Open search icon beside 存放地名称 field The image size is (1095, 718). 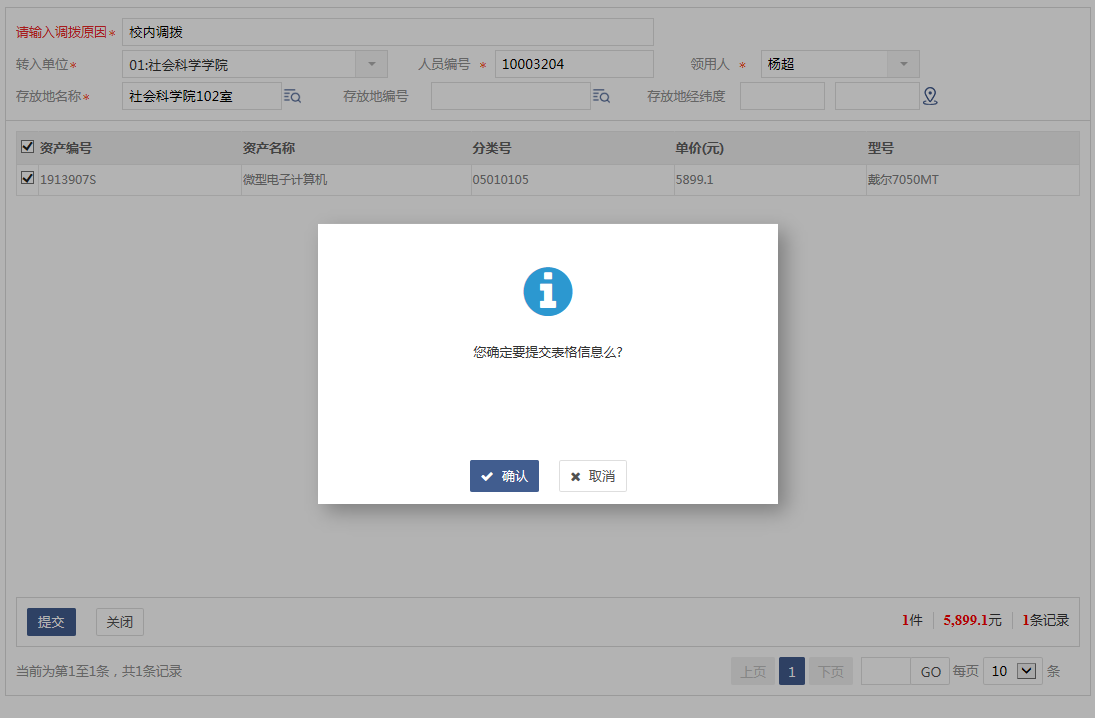(293, 96)
